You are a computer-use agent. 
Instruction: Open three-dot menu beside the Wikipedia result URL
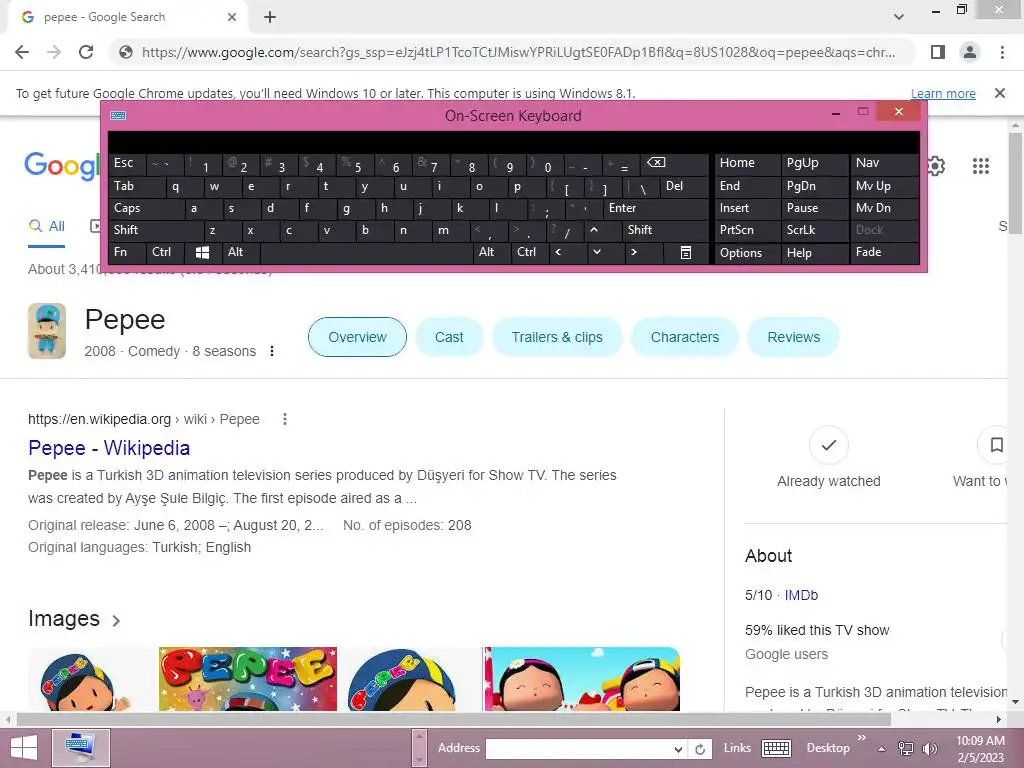tap(285, 419)
